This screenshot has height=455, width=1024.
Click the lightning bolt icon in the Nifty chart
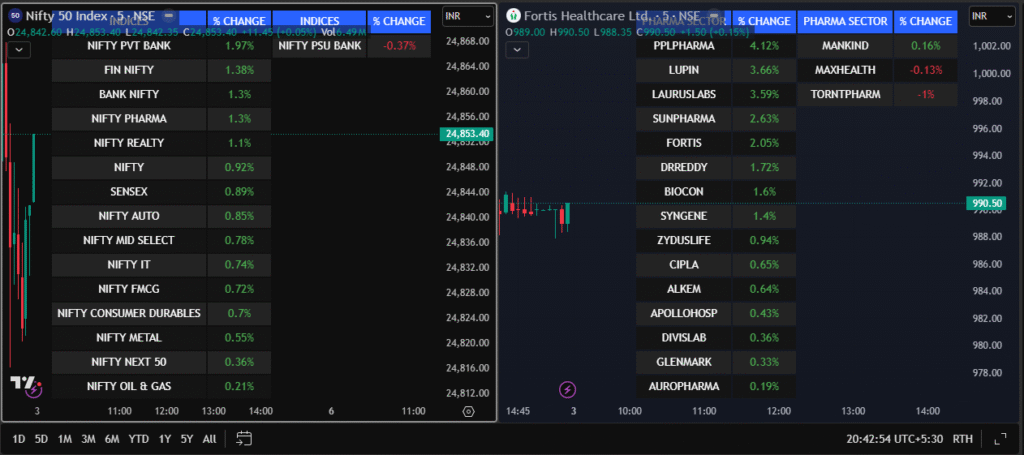click(33, 391)
